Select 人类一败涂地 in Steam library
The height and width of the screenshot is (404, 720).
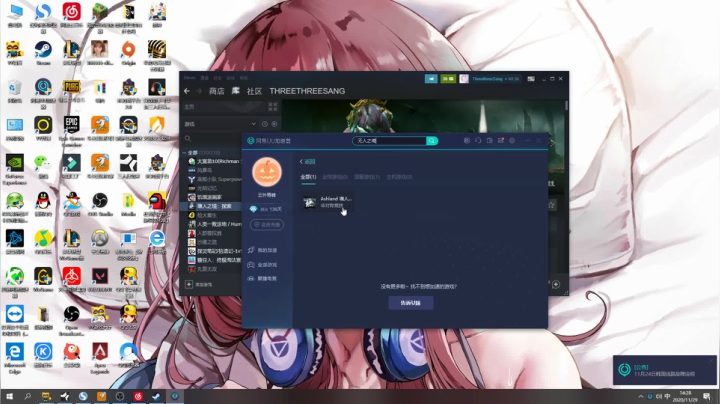point(215,224)
